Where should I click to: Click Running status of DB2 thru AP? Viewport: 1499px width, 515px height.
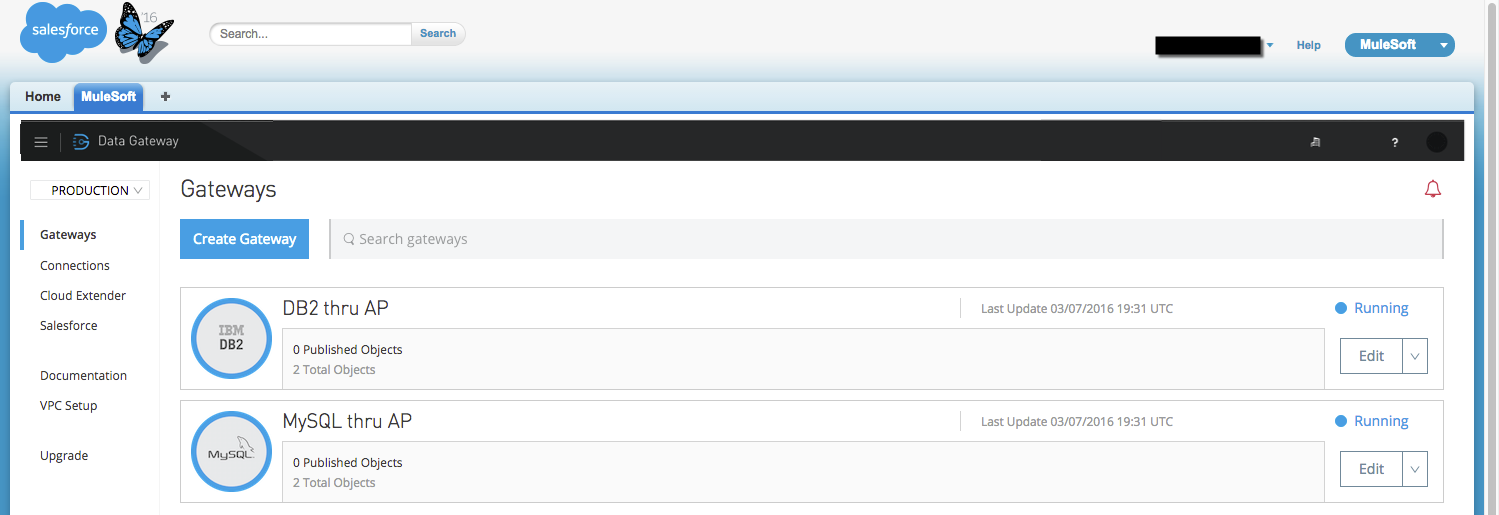pos(1372,308)
